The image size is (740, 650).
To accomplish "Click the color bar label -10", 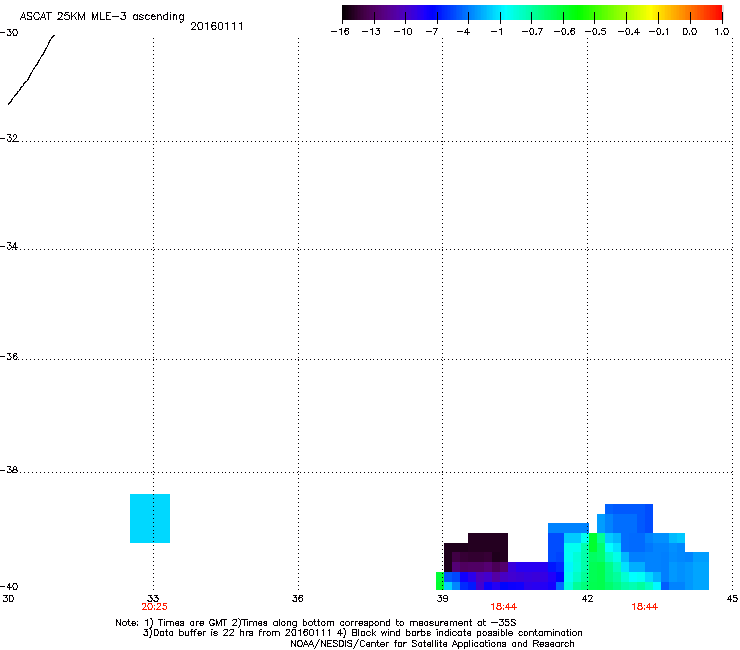I will 403,32.
